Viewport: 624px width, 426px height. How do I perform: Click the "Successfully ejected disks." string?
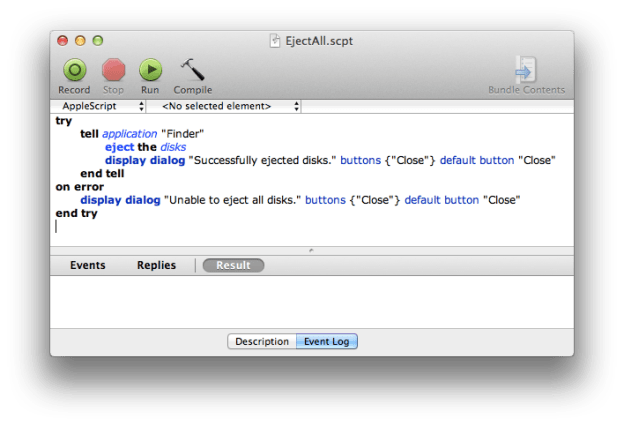coord(262,160)
